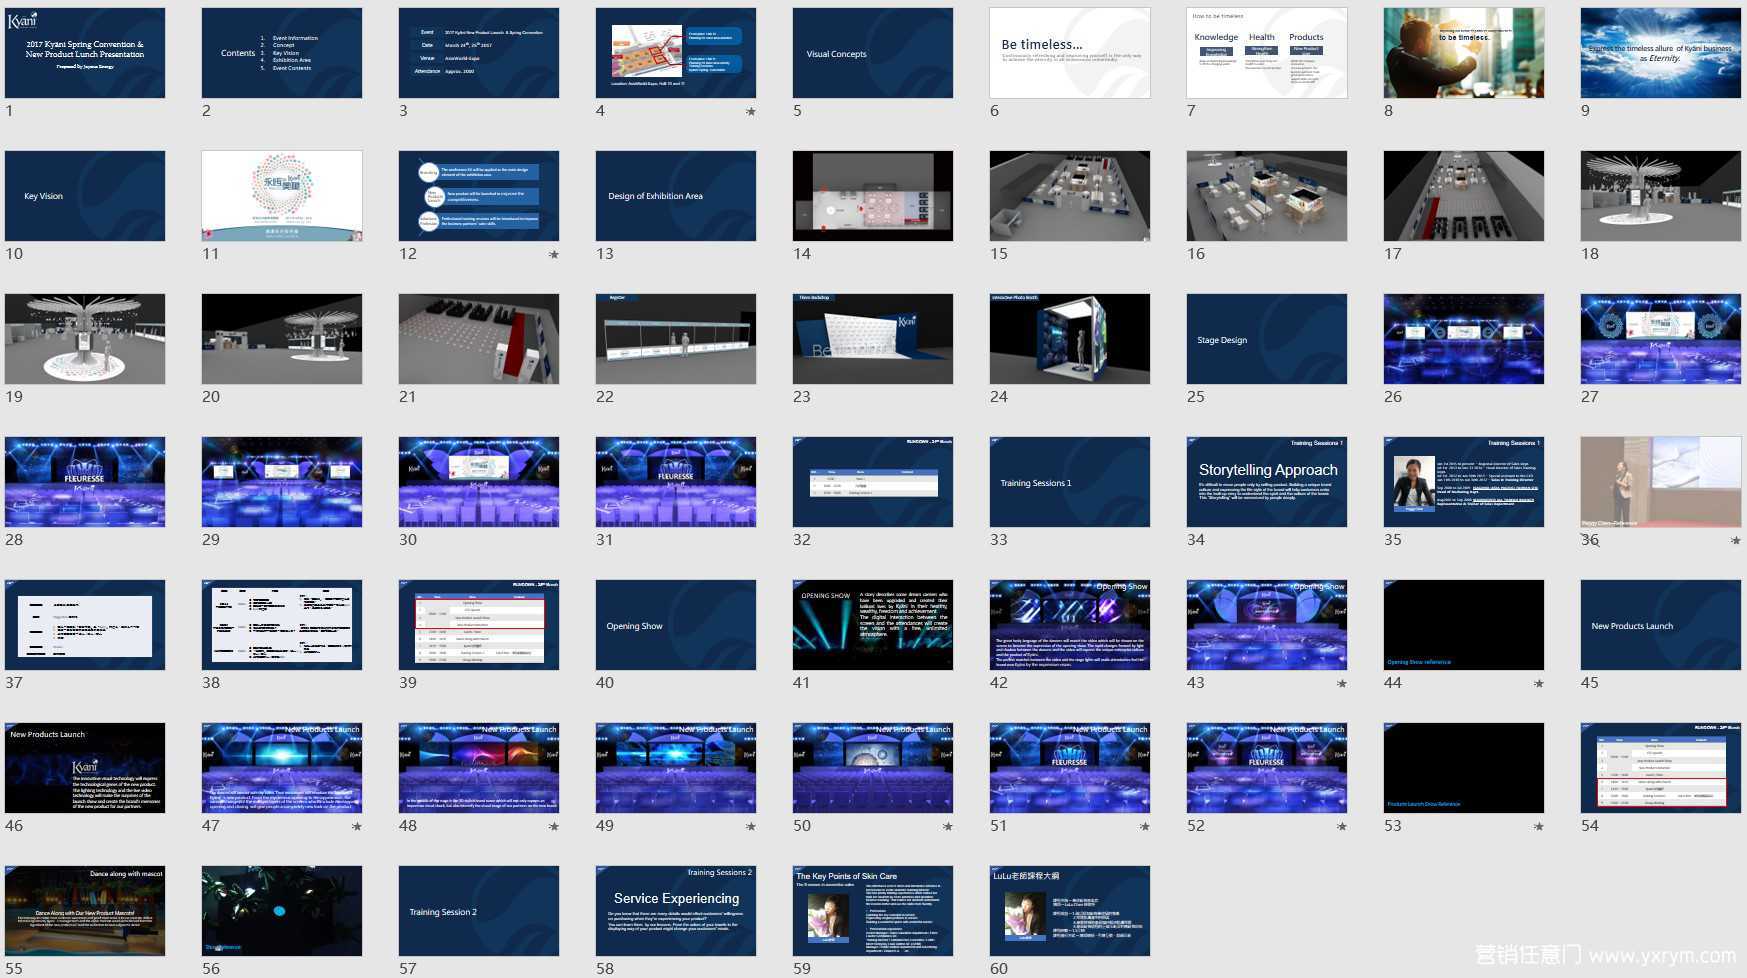This screenshot has height=978, width=1747.
Task: Select slide 54 with the rundown table
Action: 1661,768
